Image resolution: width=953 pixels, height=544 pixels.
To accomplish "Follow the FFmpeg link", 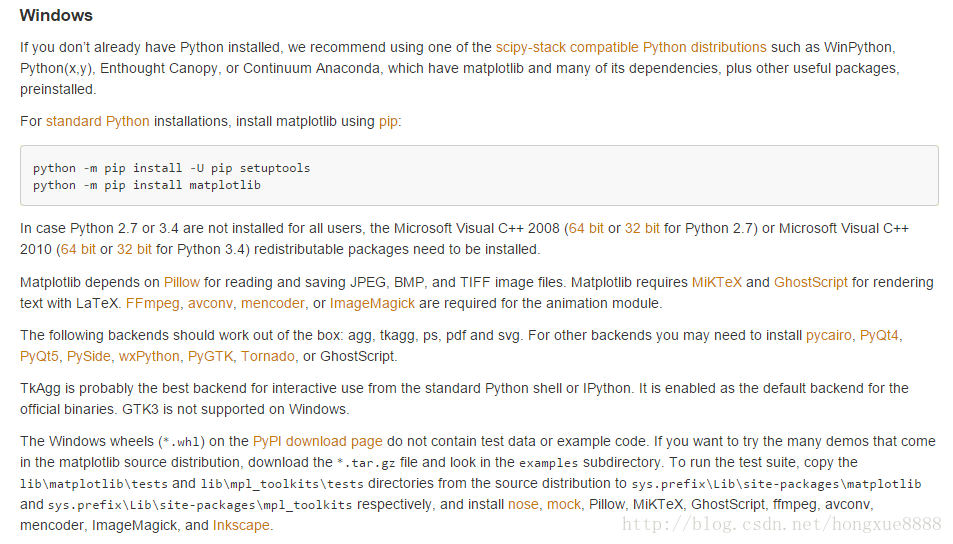I will tap(153, 303).
